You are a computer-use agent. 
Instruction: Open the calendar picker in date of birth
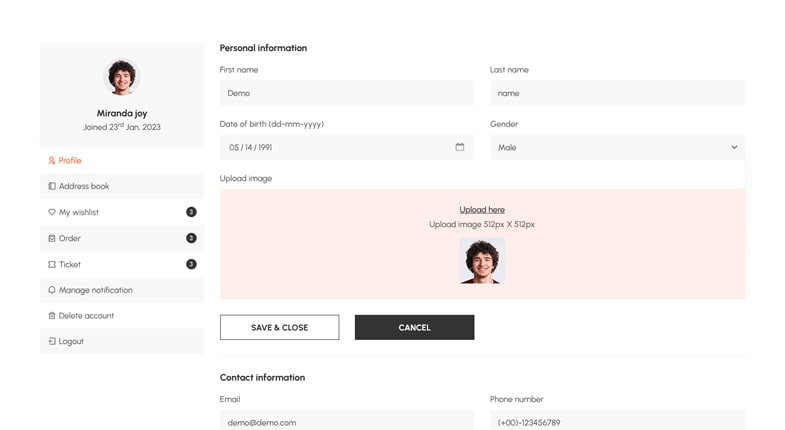tap(460, 147)
